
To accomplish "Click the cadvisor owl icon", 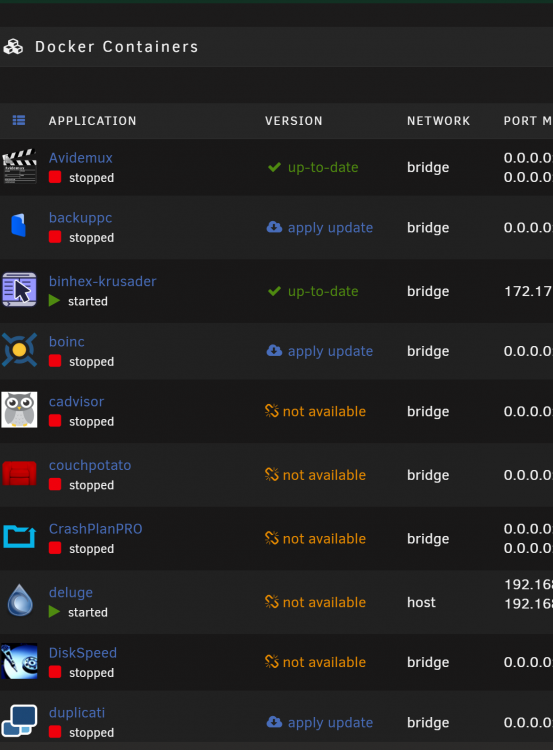I will (19, 410).
